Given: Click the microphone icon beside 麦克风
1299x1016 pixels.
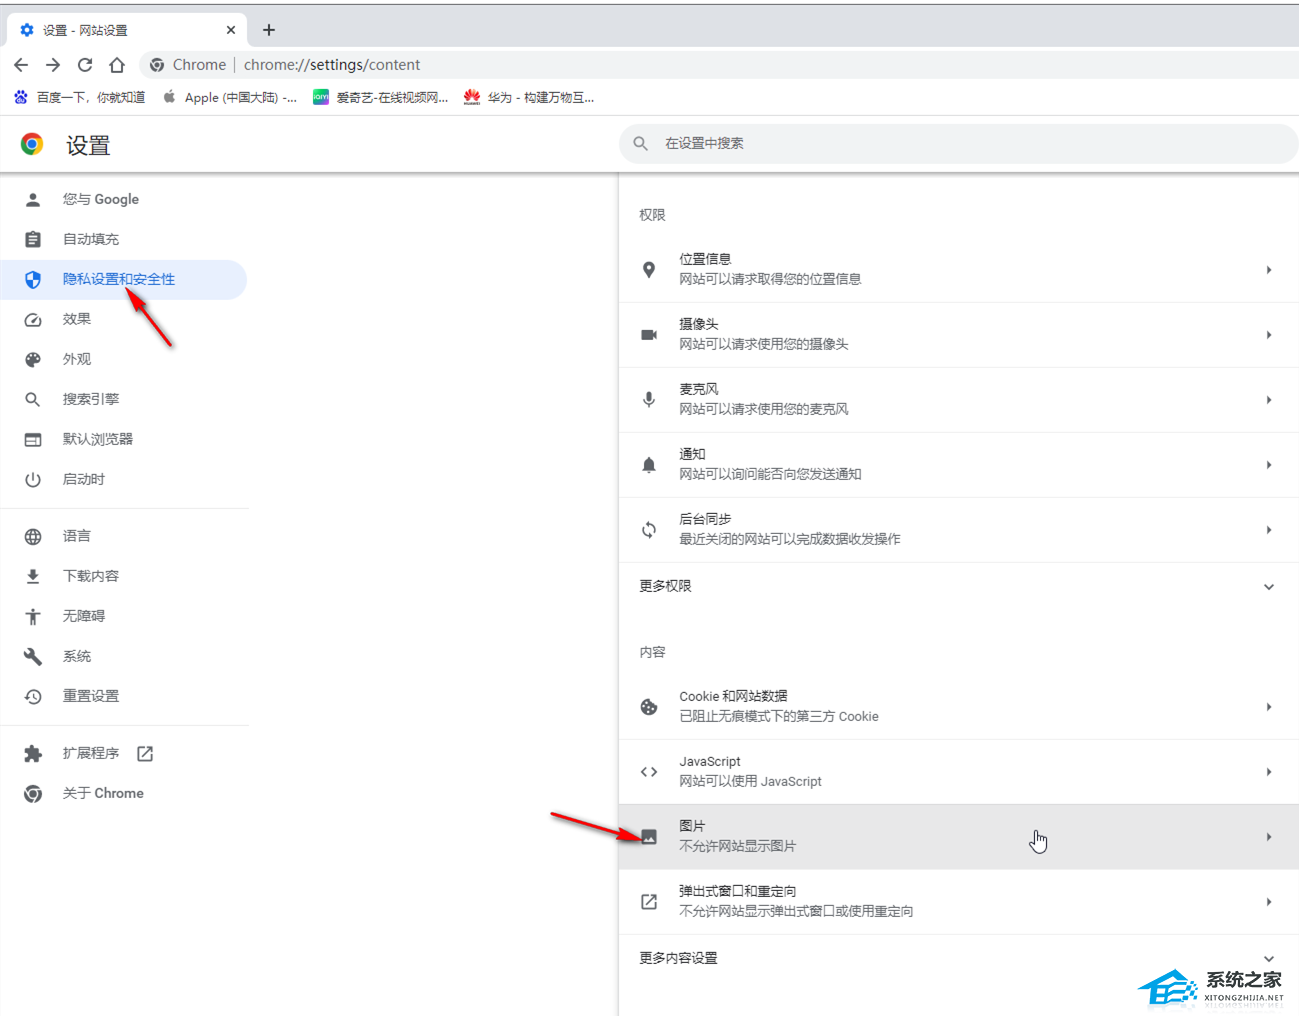Looking at the screenshot, I should [649, 400].
